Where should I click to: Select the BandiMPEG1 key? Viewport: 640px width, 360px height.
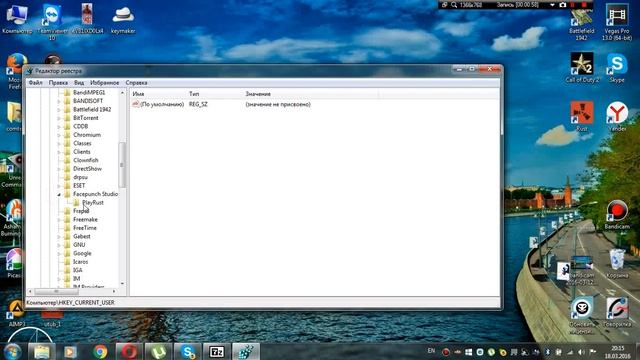pyautogui.click(x=89, y=93)
